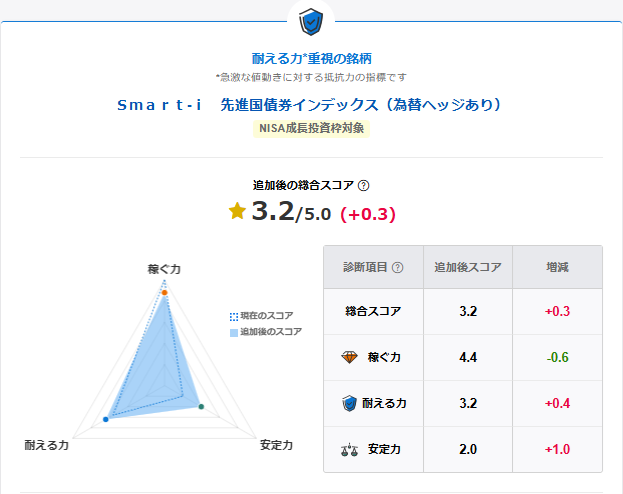
Task: Click the balance scale icon for 安定力
Action: (x=348, y=449)
